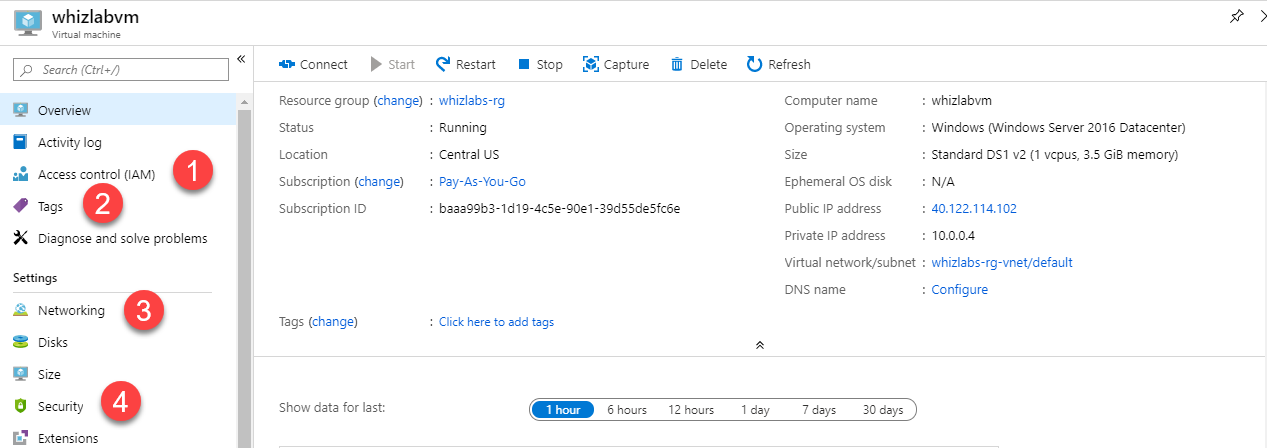Screen dimensions: 1267x448
Task: Select the 1 day time range
Action: pyautogui.click(x=755, y=410)
